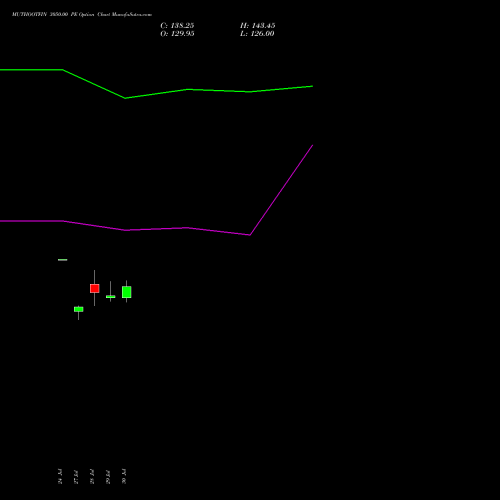Image resolution: width=500 pixels, height=500 pixels.
Task: Select the 28 Jul date label
Action: (x=92, y=476)
